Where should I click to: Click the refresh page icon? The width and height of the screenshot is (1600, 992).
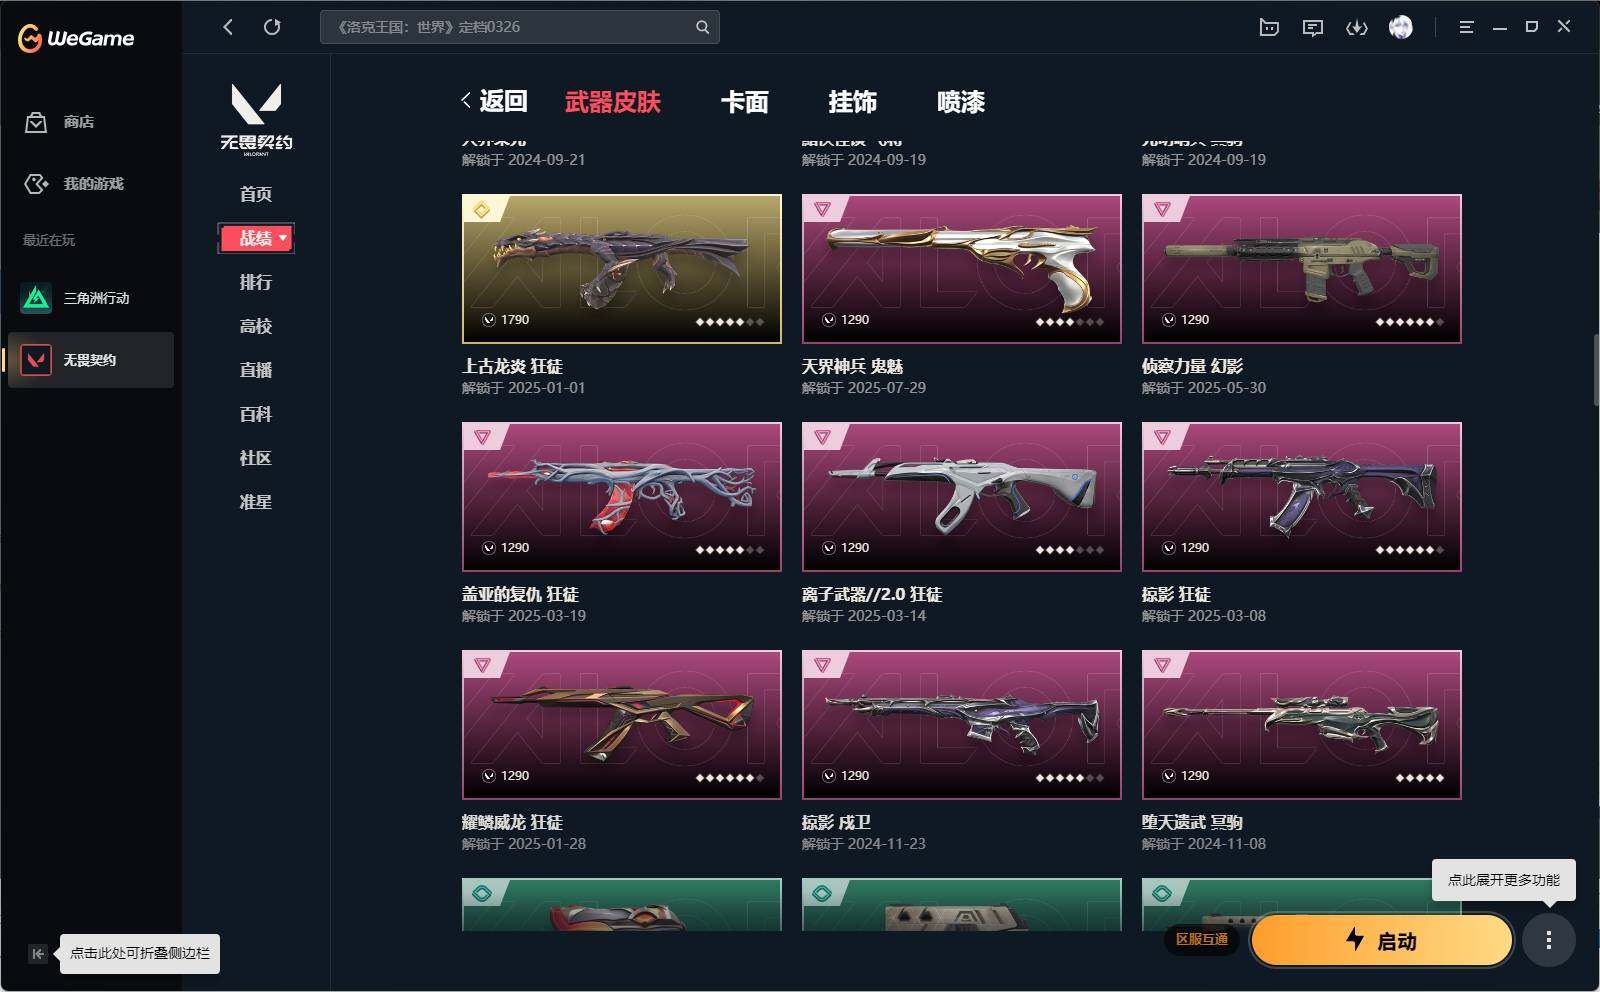coord(272,27)
